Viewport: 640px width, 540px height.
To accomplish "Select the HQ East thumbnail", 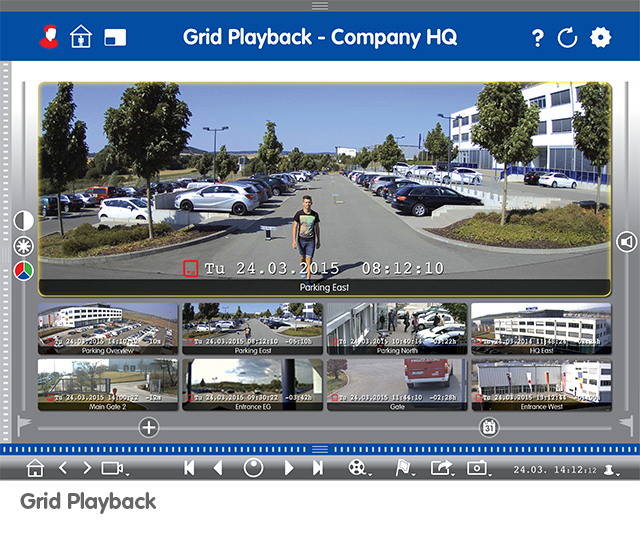I will click(x=542, y=329).
